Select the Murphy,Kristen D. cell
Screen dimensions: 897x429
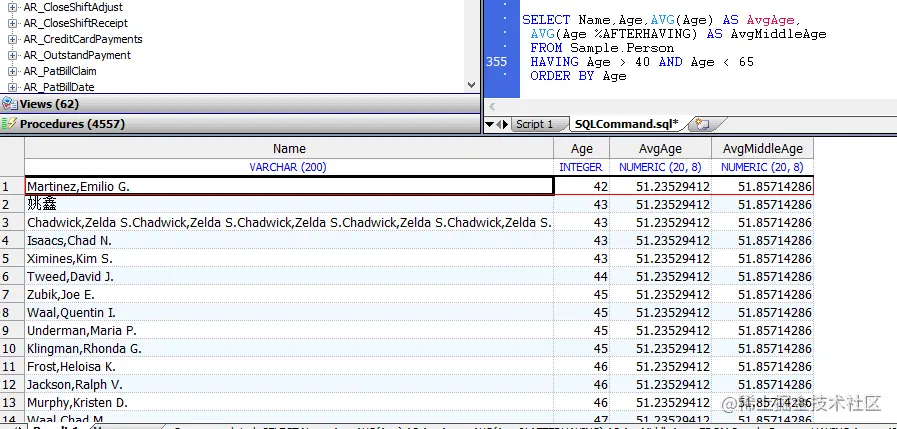click(289, 403)
